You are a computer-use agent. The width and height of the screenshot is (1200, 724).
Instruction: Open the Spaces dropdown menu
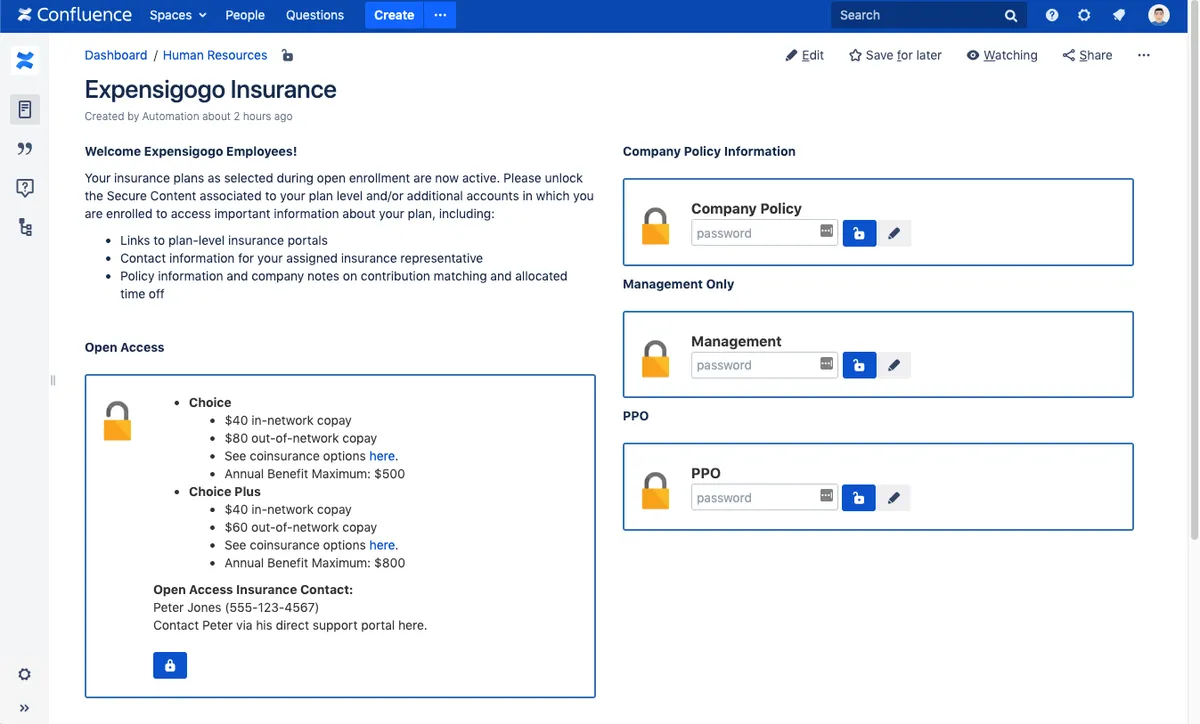tap(178, 15)
